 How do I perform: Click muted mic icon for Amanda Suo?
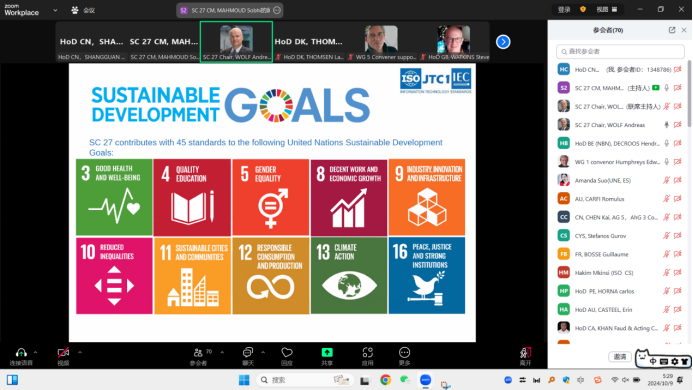[666, 180]
